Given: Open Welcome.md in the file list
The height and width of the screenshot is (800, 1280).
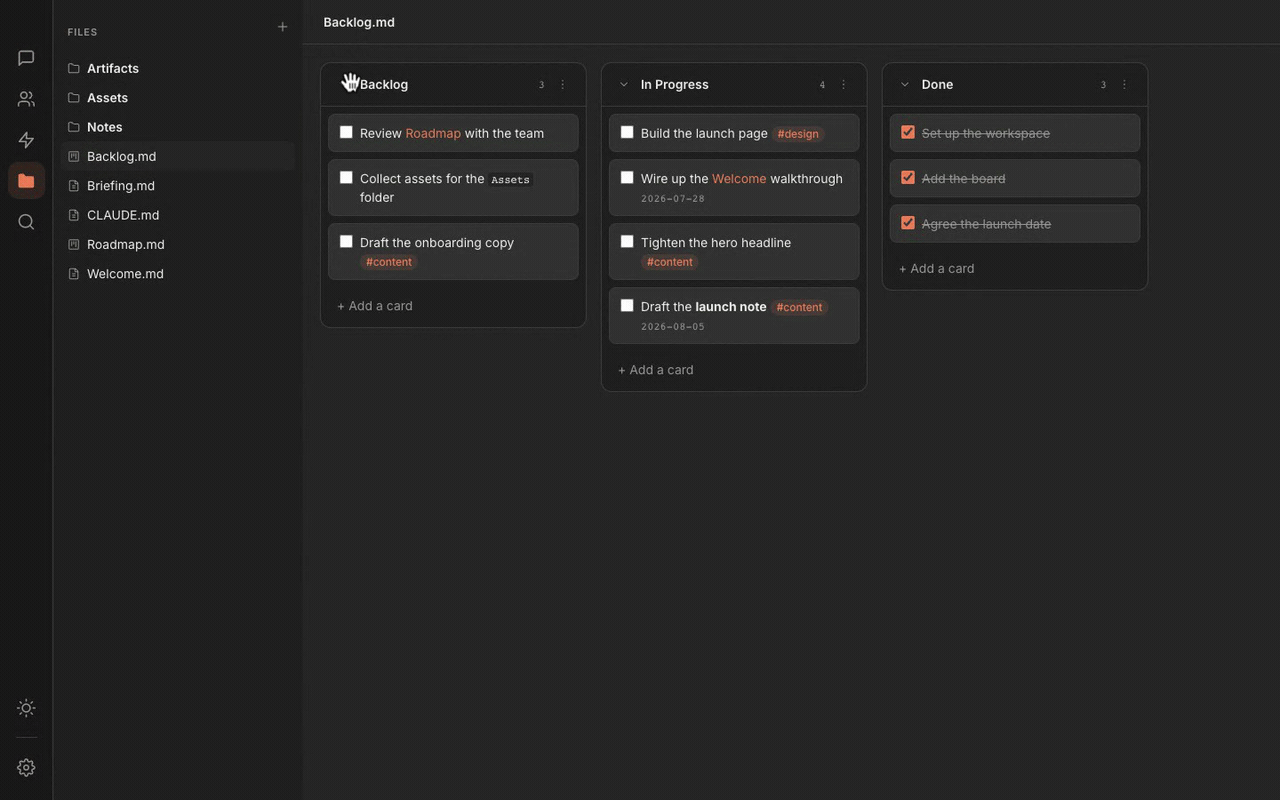Looking at the screenshot, I should pos(177,274).
